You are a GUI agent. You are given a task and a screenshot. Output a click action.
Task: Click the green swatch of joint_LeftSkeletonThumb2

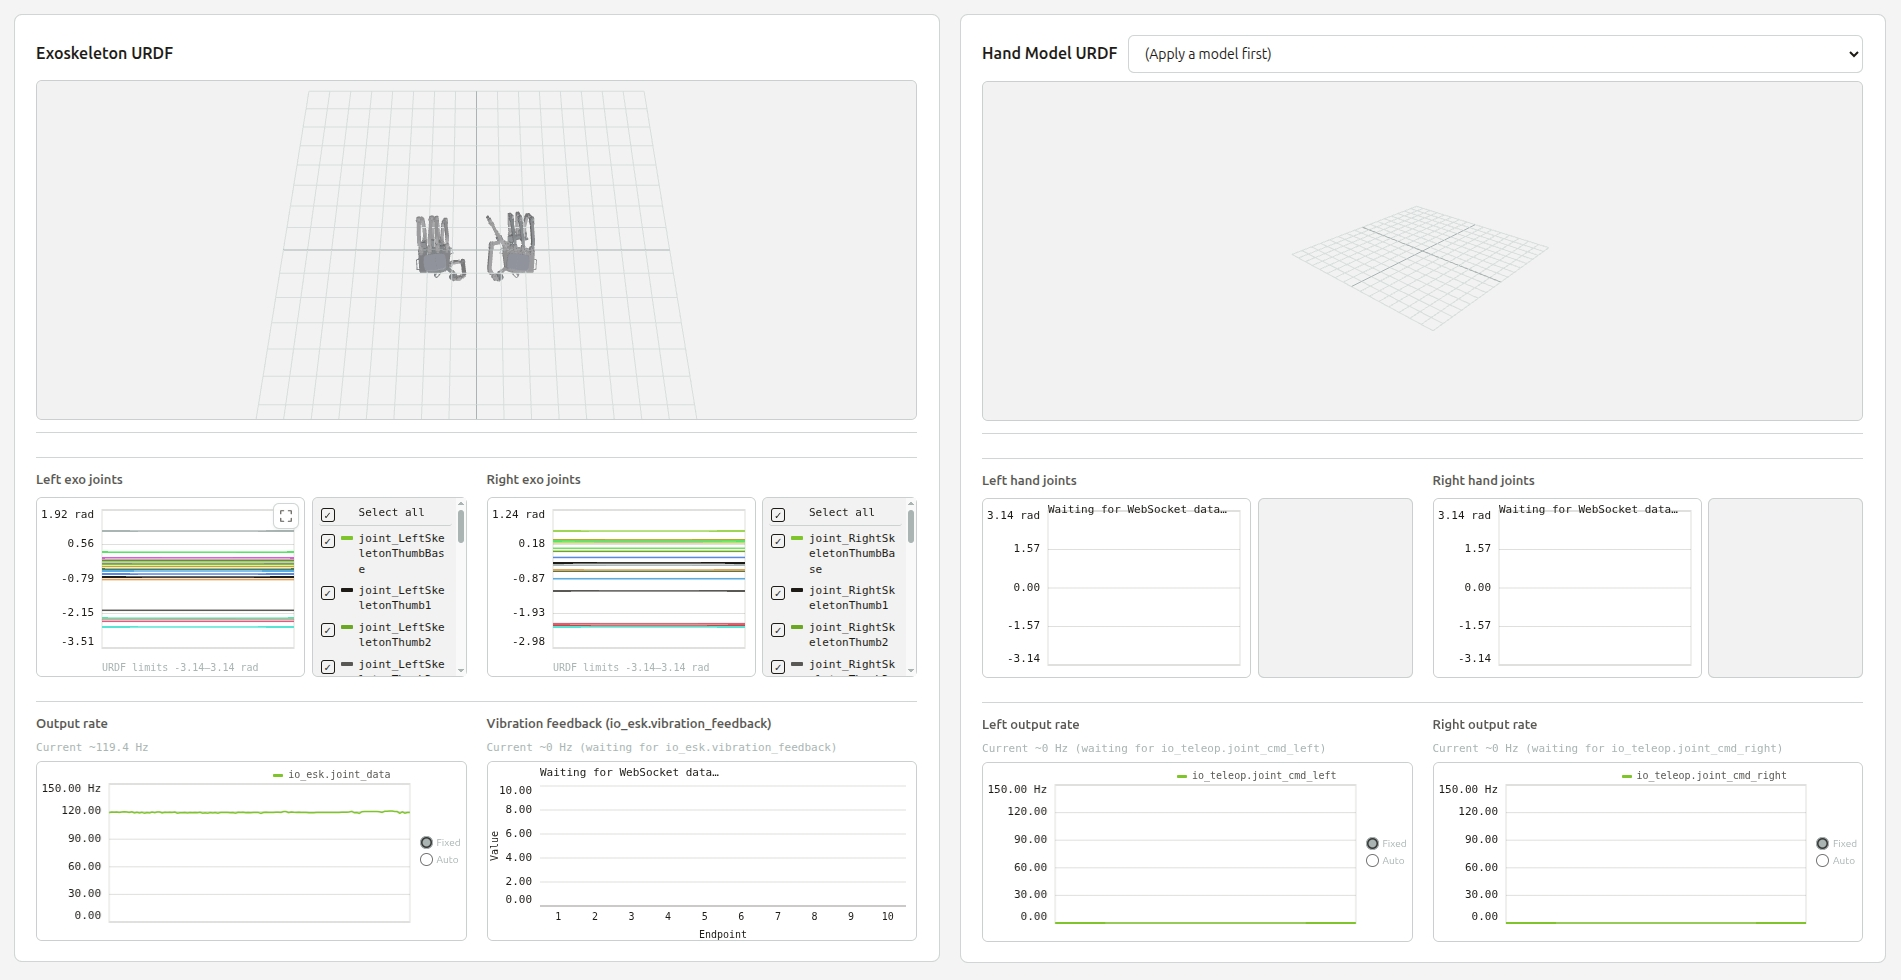[347, 627]
